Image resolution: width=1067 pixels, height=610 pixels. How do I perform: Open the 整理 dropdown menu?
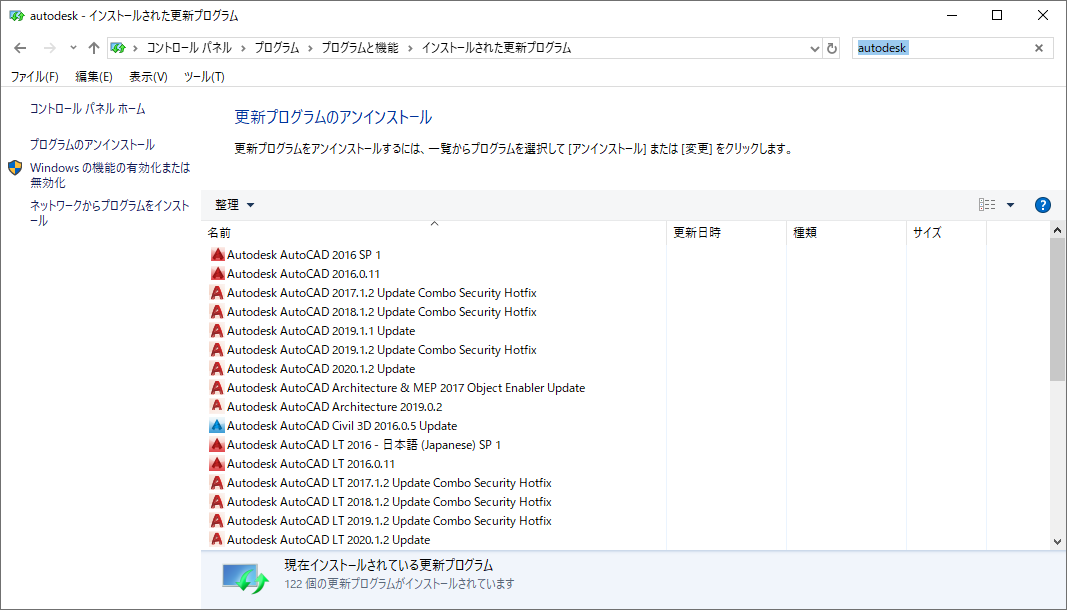(x=234, y=205)
